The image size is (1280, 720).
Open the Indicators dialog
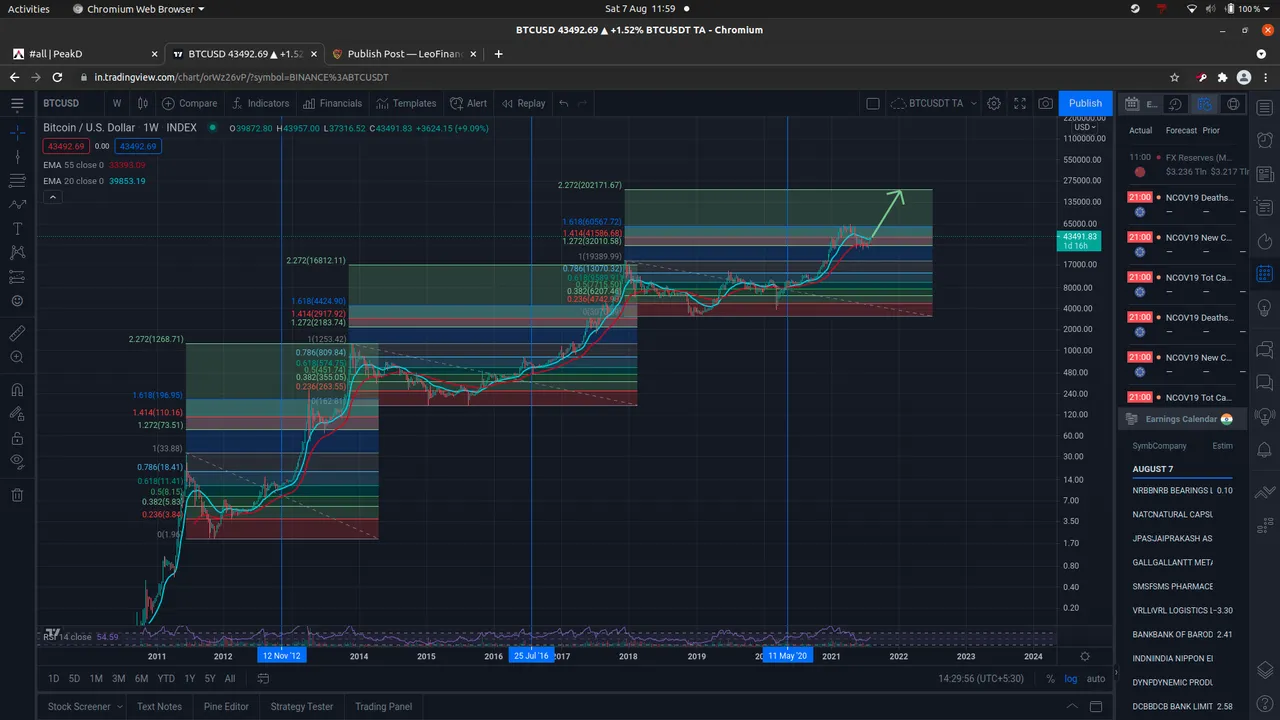(259, 103)
